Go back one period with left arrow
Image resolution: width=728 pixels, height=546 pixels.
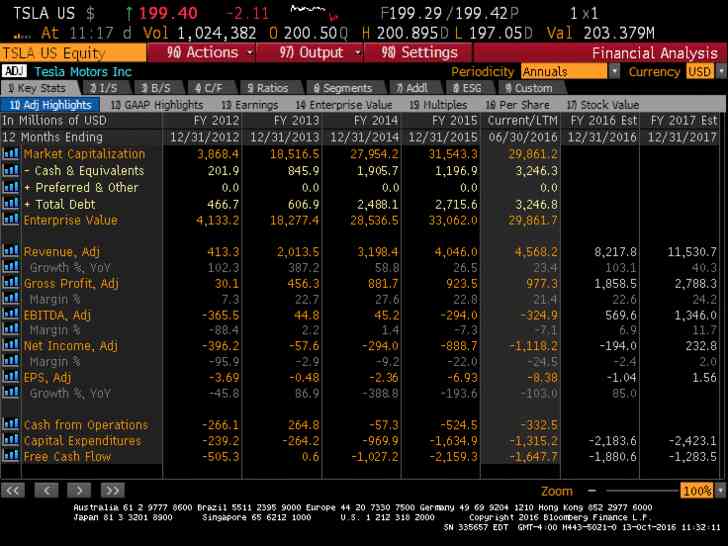tap(46, 490)
